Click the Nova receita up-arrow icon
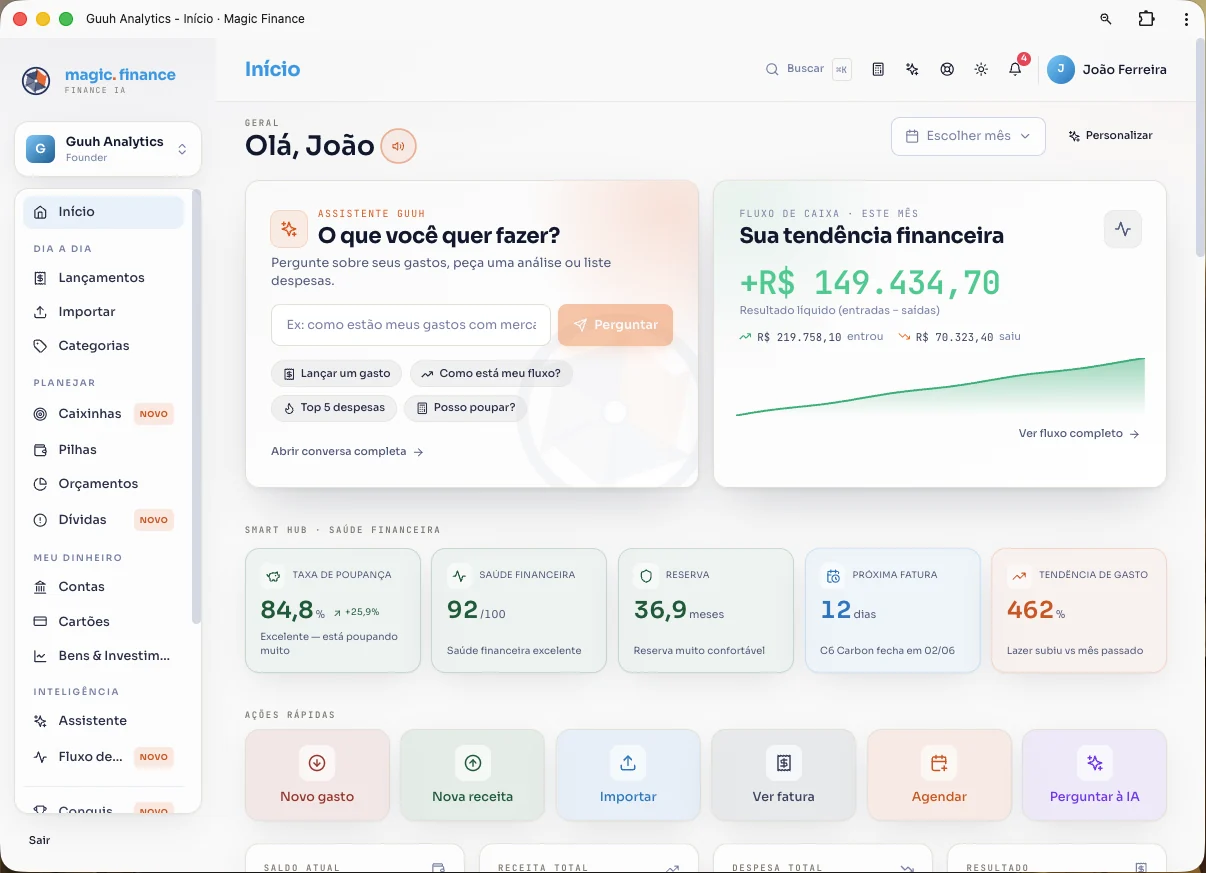This screenshot has height=873, width=1206. [x=473, y=763]
